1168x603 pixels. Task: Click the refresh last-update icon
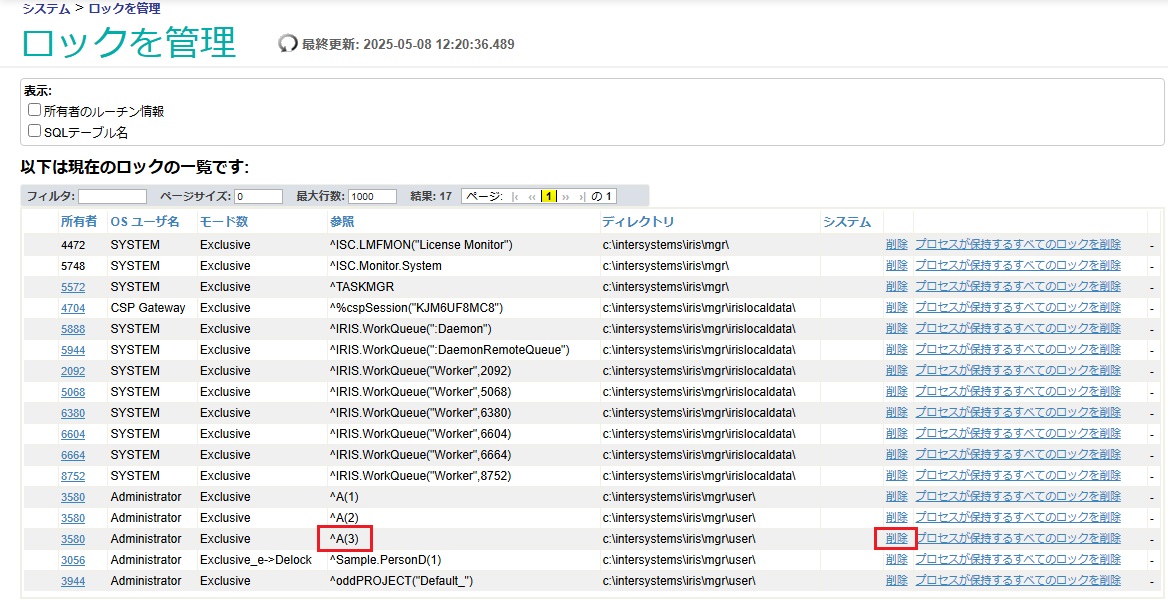pos(288,44)
